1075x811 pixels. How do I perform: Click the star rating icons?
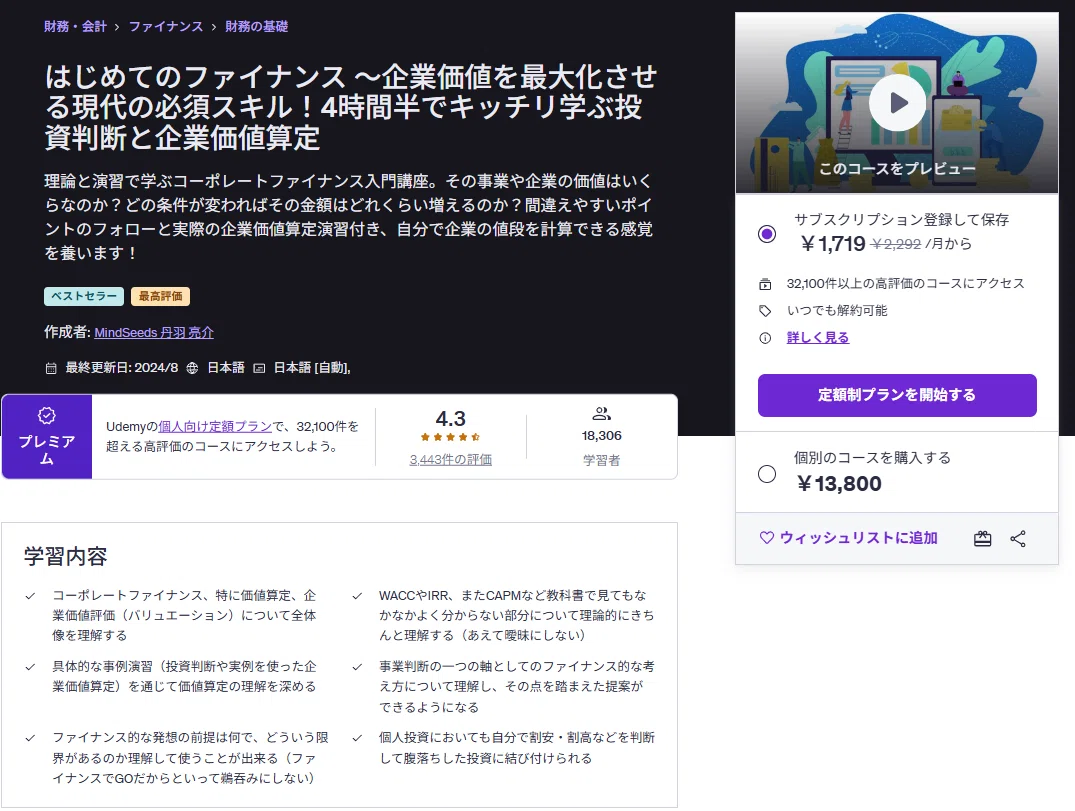click(450, 437)
